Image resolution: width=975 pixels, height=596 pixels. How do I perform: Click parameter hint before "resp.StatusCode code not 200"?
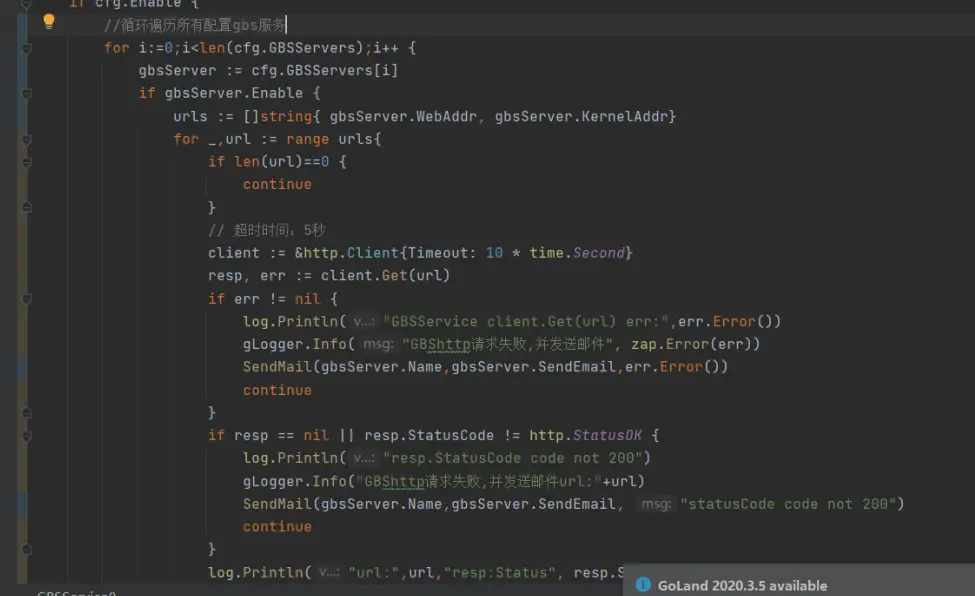pos(363,458)
